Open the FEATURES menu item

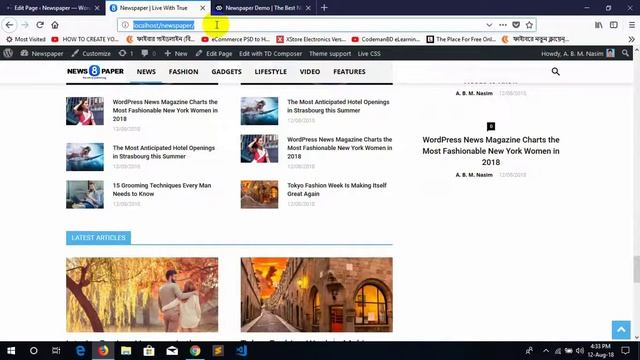point(349,71)
